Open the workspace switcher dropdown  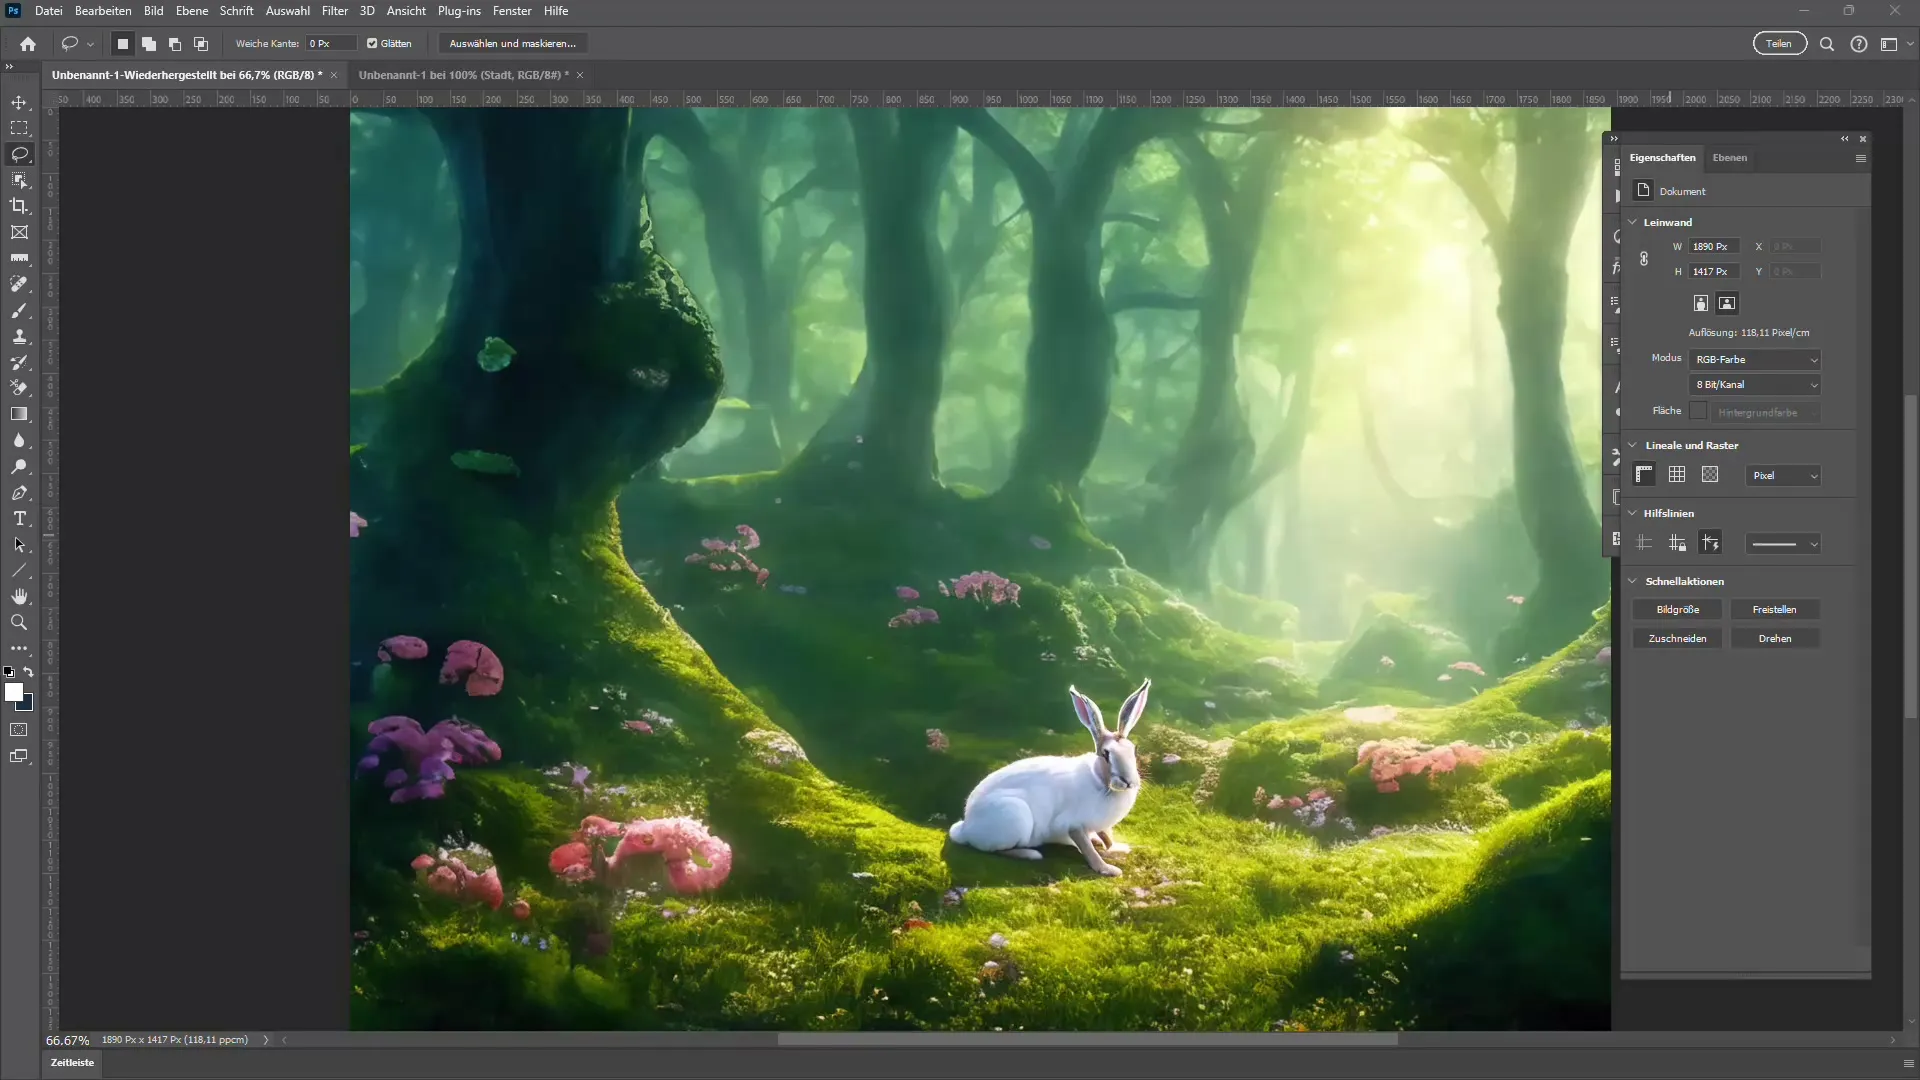(x=1894, y=44)
